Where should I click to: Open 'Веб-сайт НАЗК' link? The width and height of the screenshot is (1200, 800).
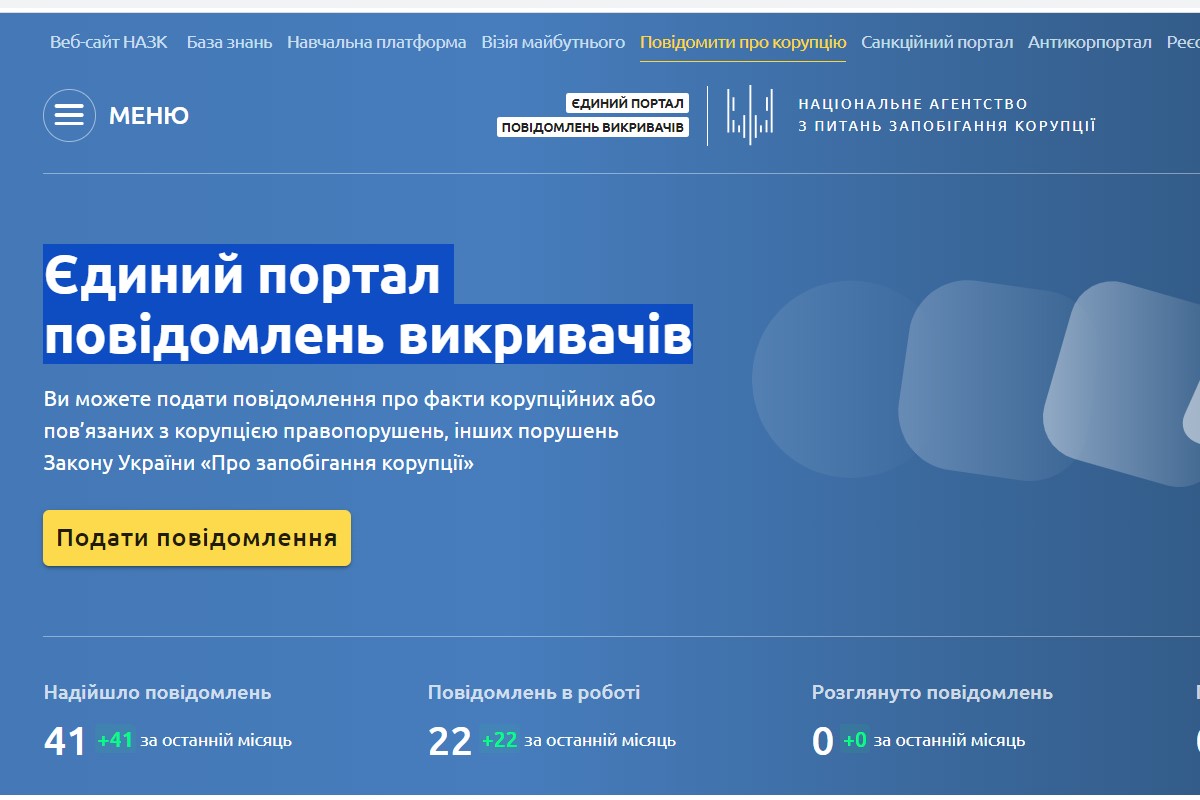coord(109,42)
